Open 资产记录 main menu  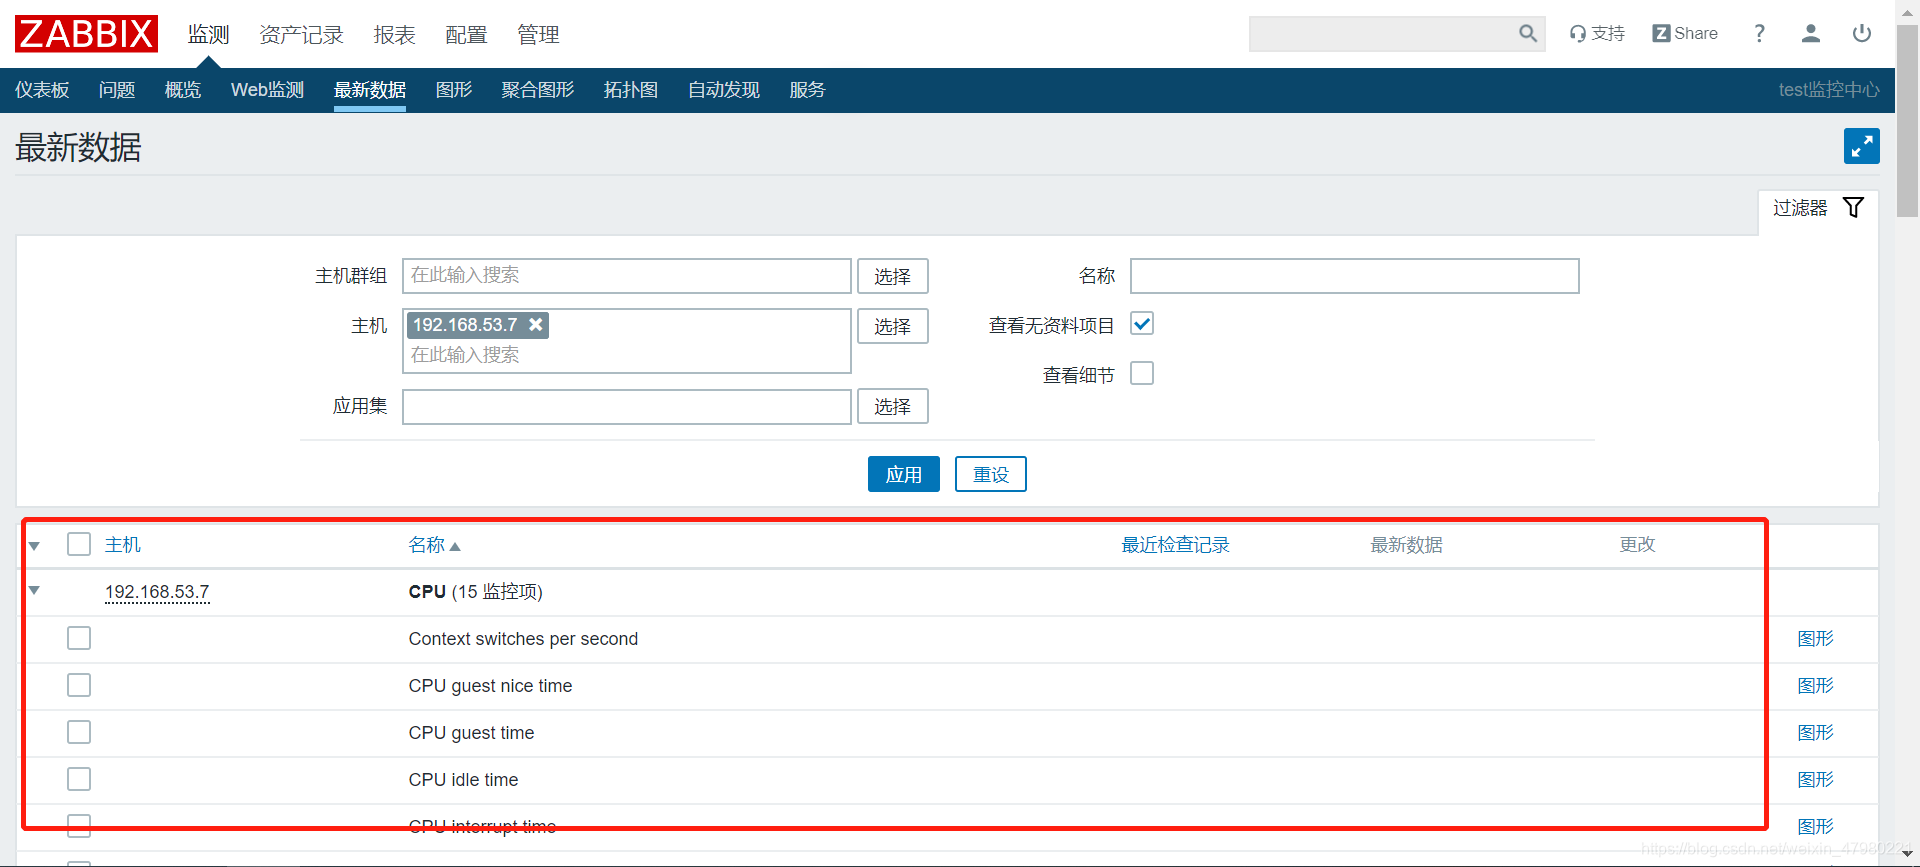[301, 35]
